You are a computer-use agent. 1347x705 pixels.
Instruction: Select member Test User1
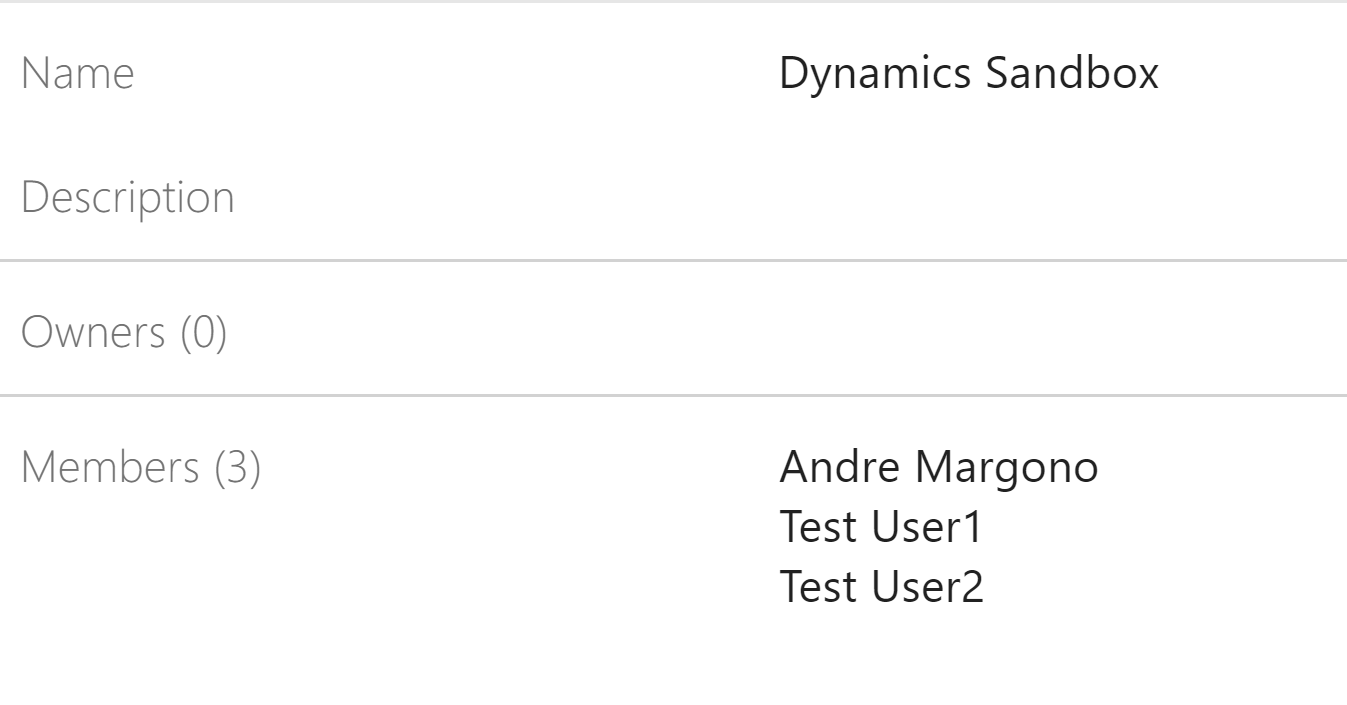pos(881,527)
